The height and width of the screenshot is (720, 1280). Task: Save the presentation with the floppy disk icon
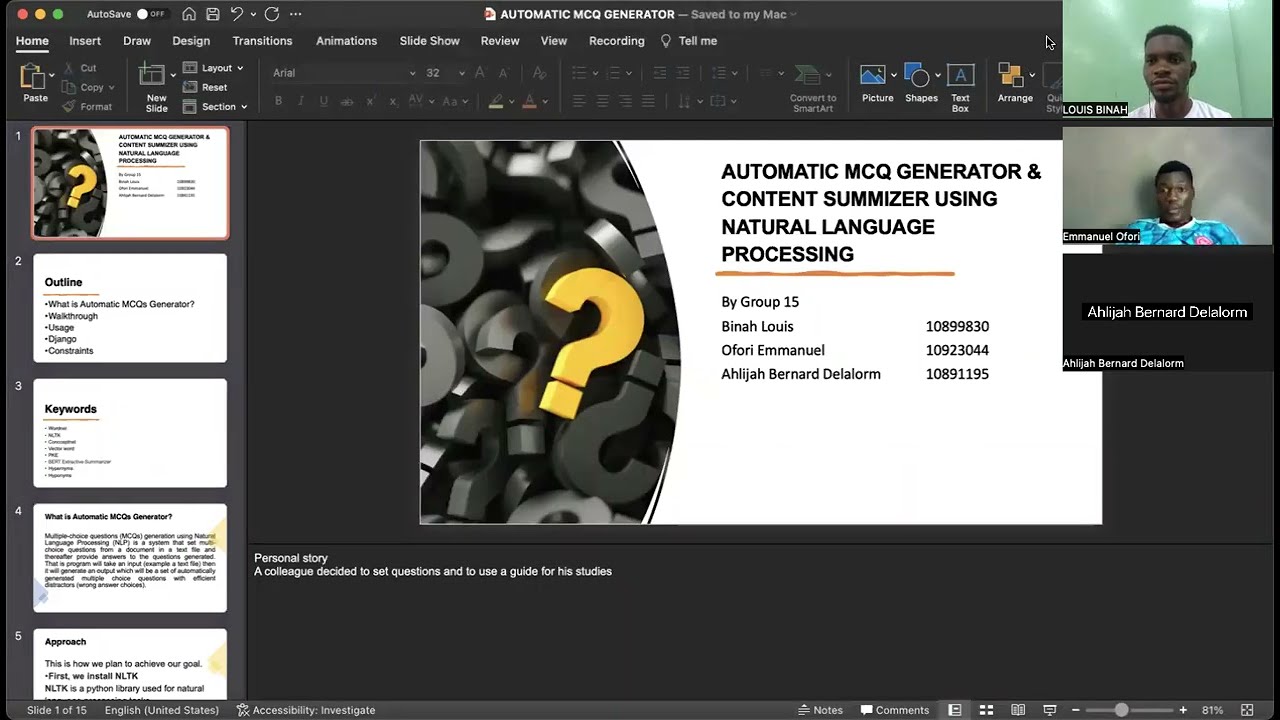click(x=213, y=14)
